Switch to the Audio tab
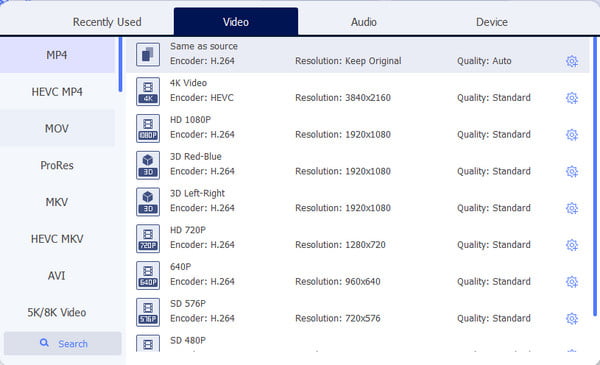Screen dimensions: 600x365 [364, 22]
